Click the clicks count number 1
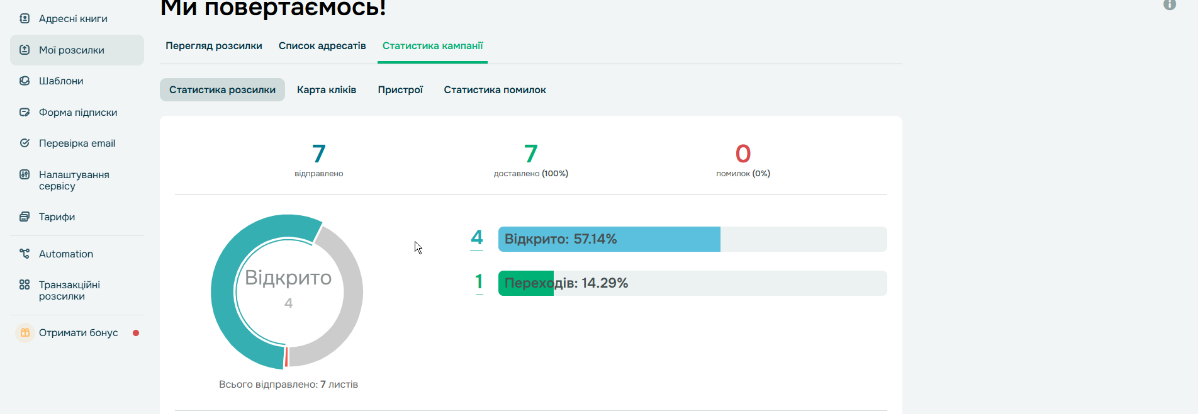 point(479,282)
